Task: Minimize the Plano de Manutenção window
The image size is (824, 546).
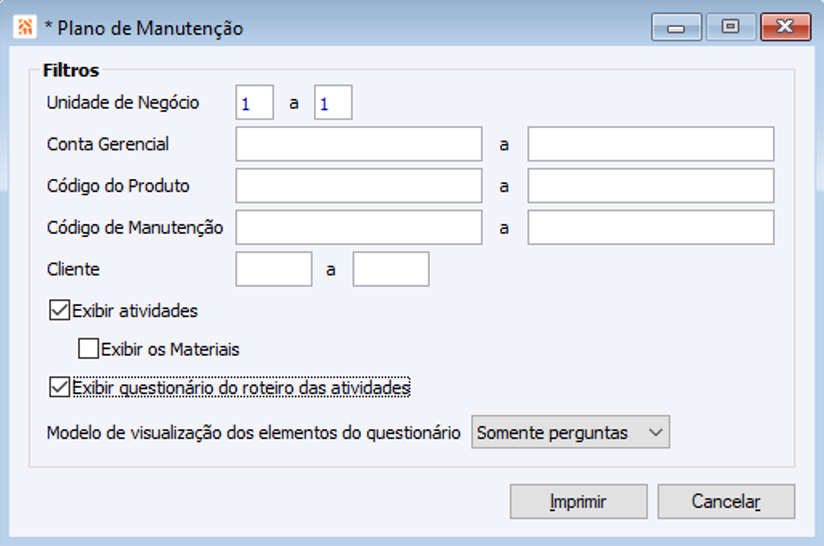Action: click(677, 28)
